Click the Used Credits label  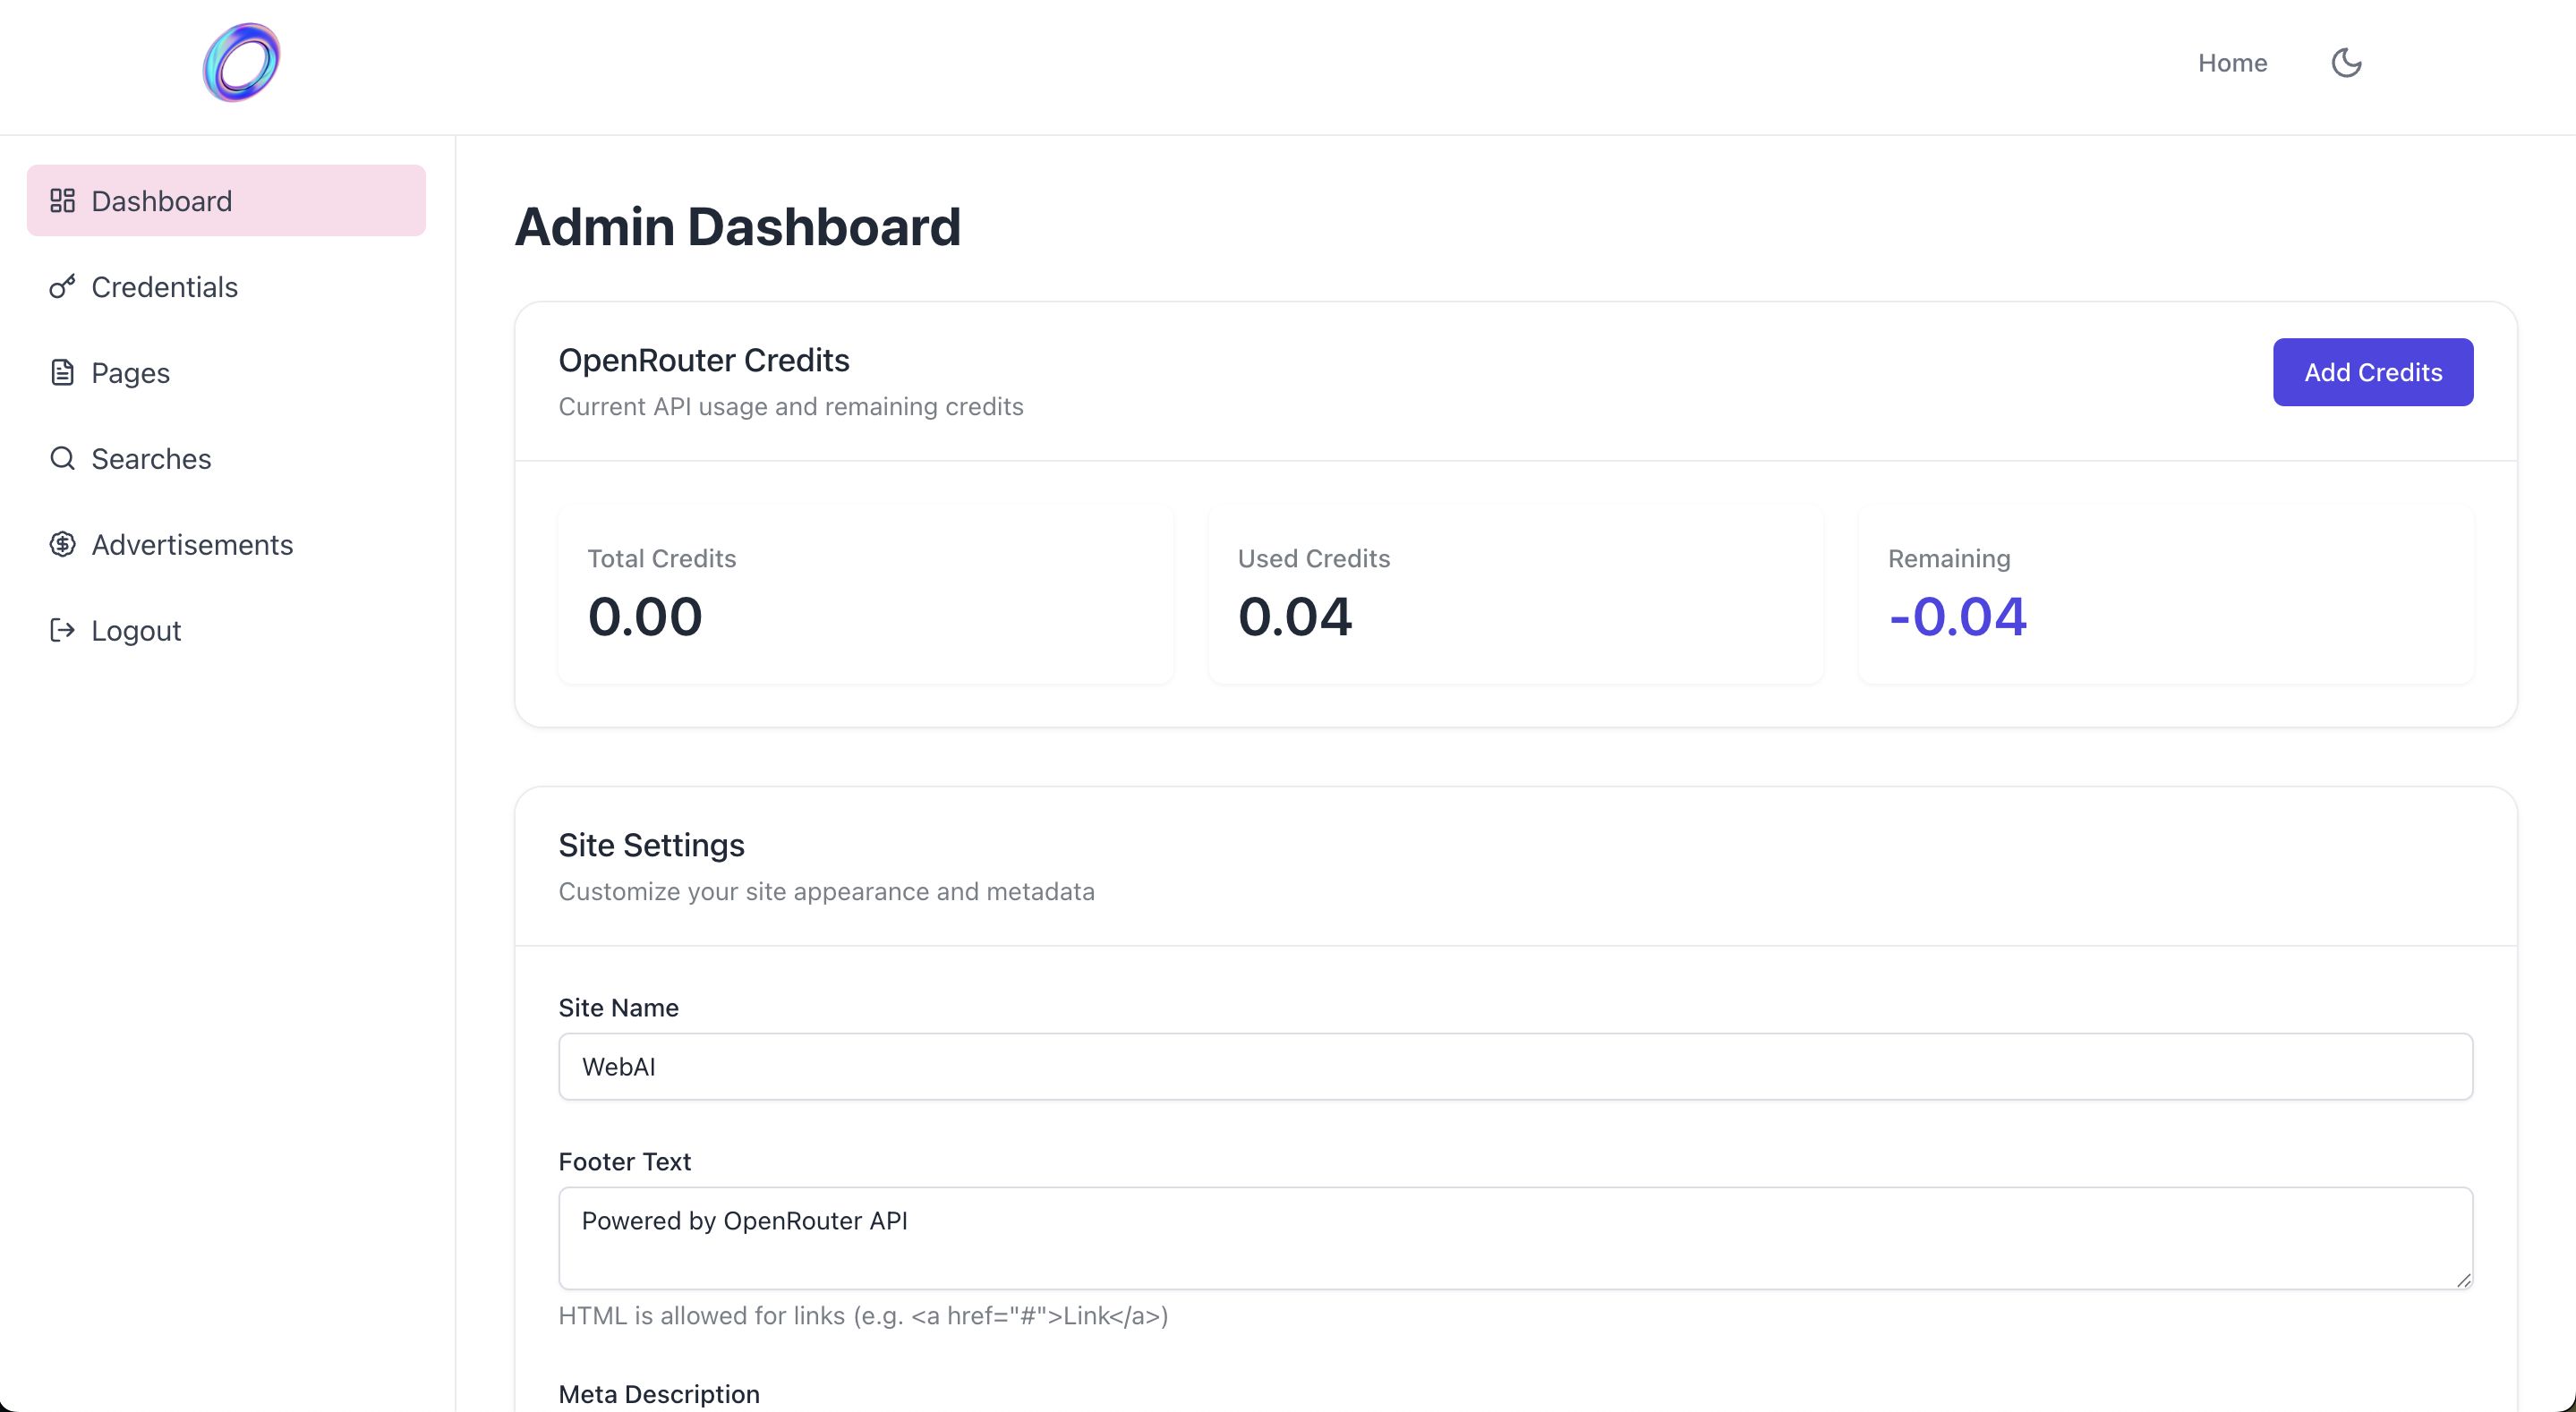(x=1313, y=559)
